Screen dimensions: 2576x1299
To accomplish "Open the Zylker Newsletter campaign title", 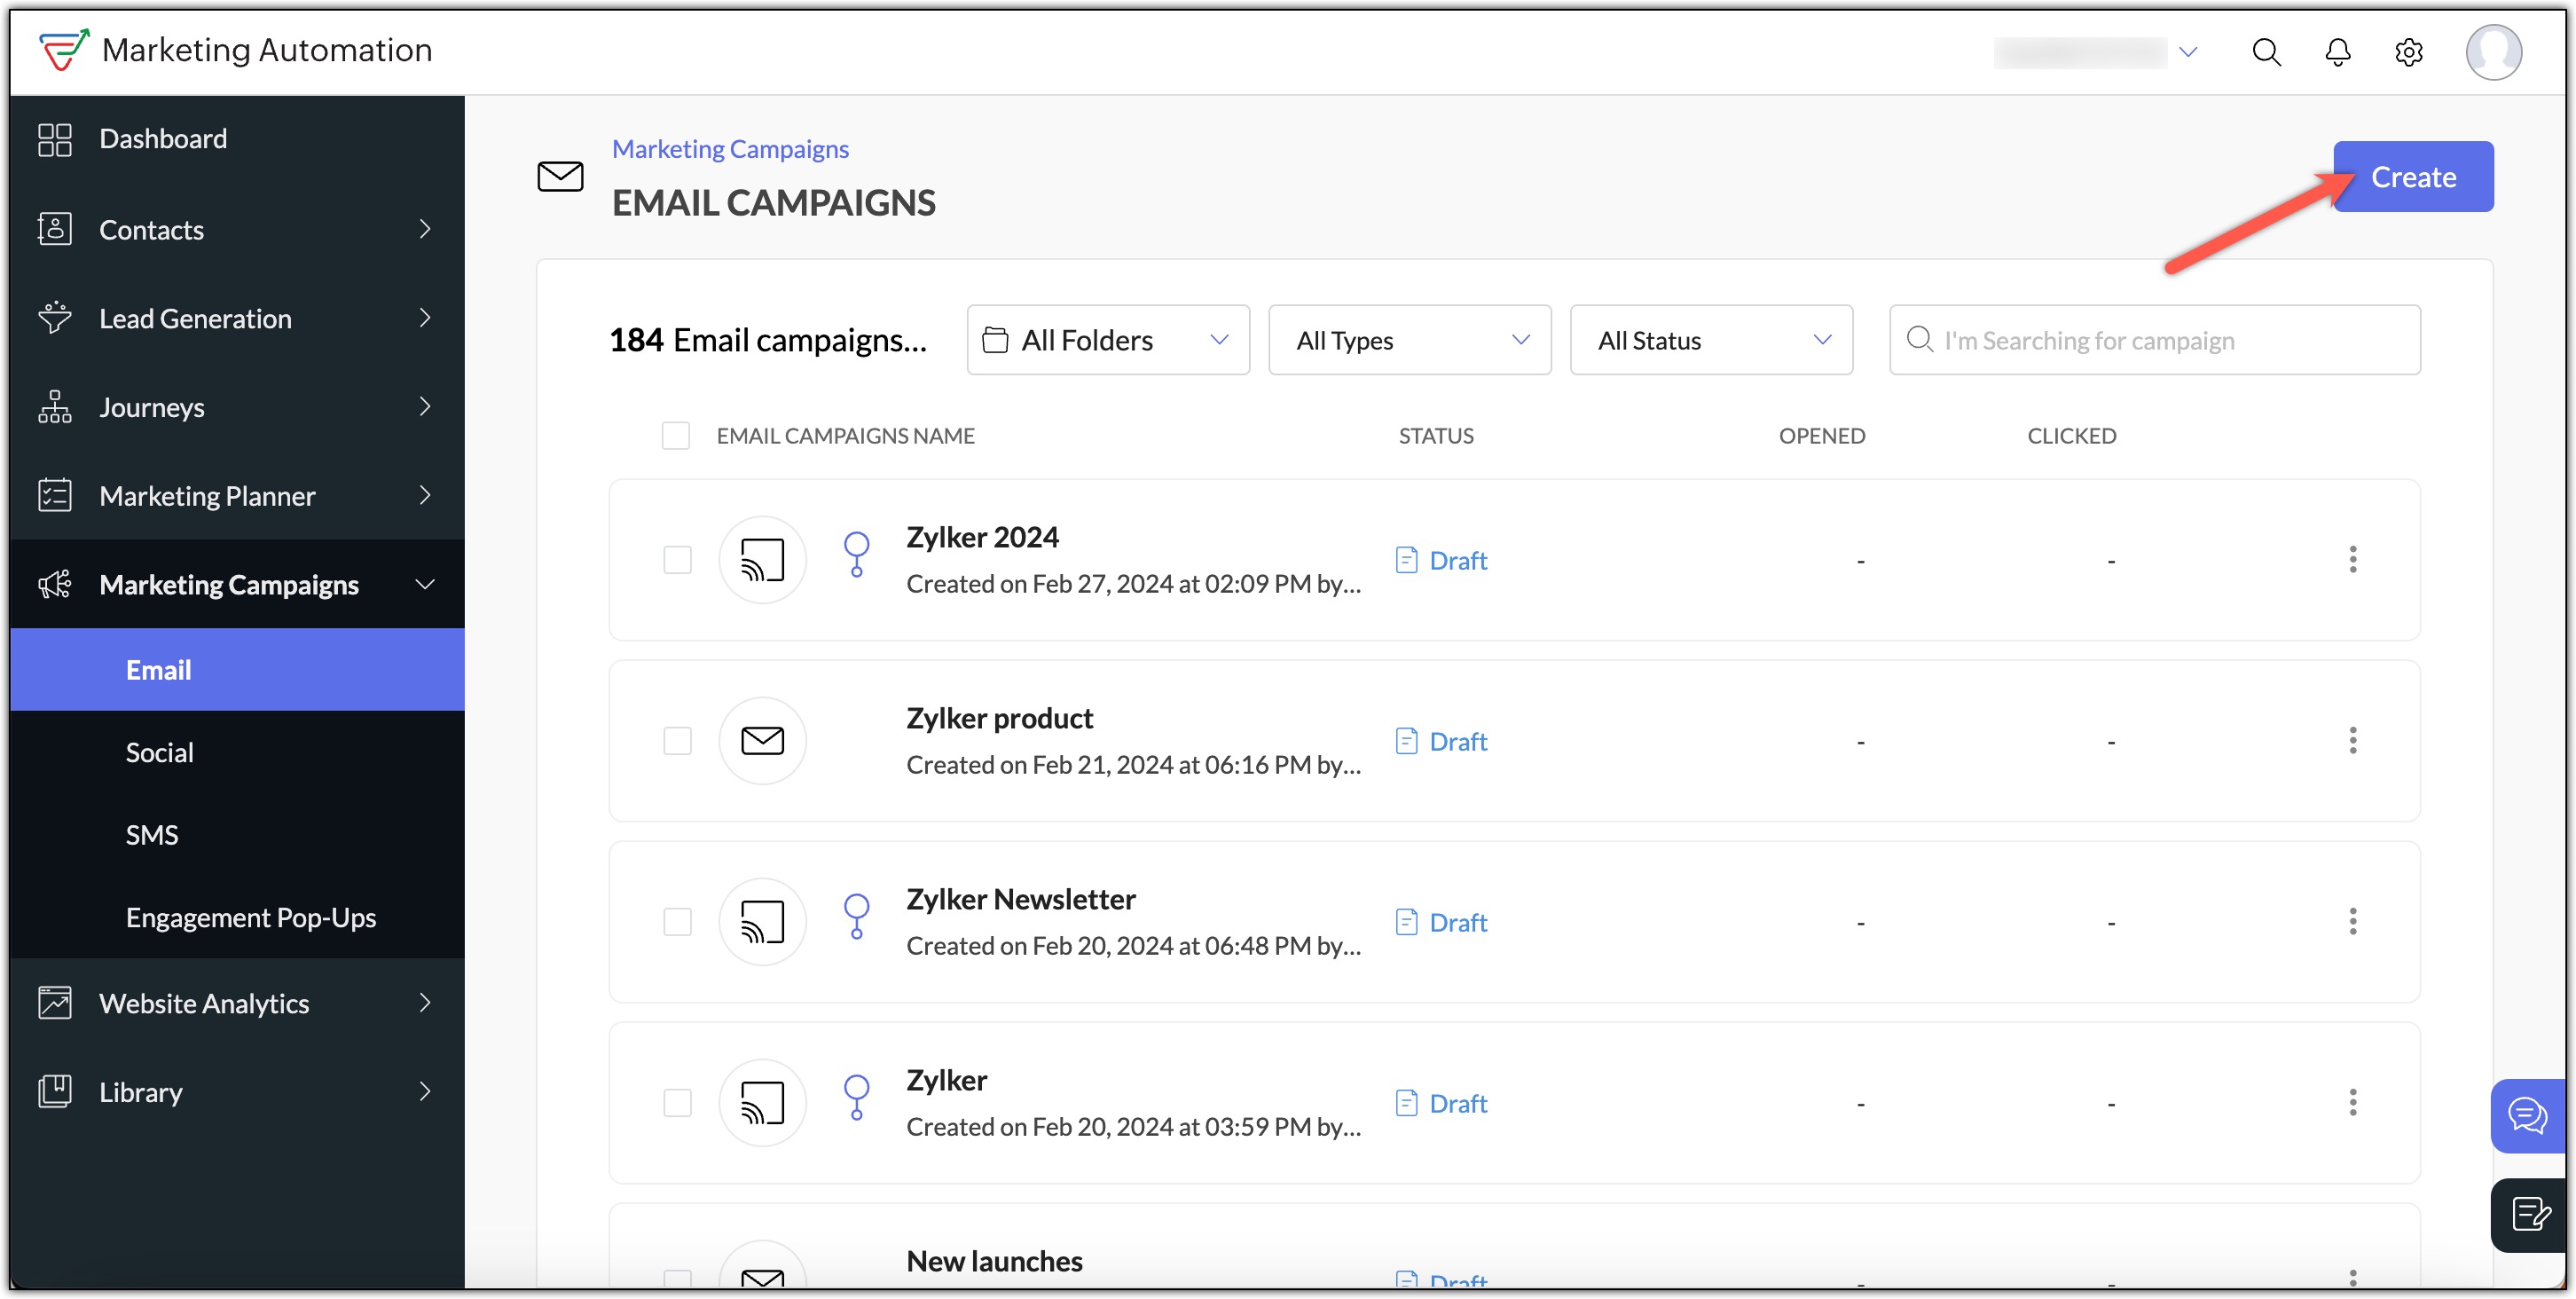I will 1020,899.
